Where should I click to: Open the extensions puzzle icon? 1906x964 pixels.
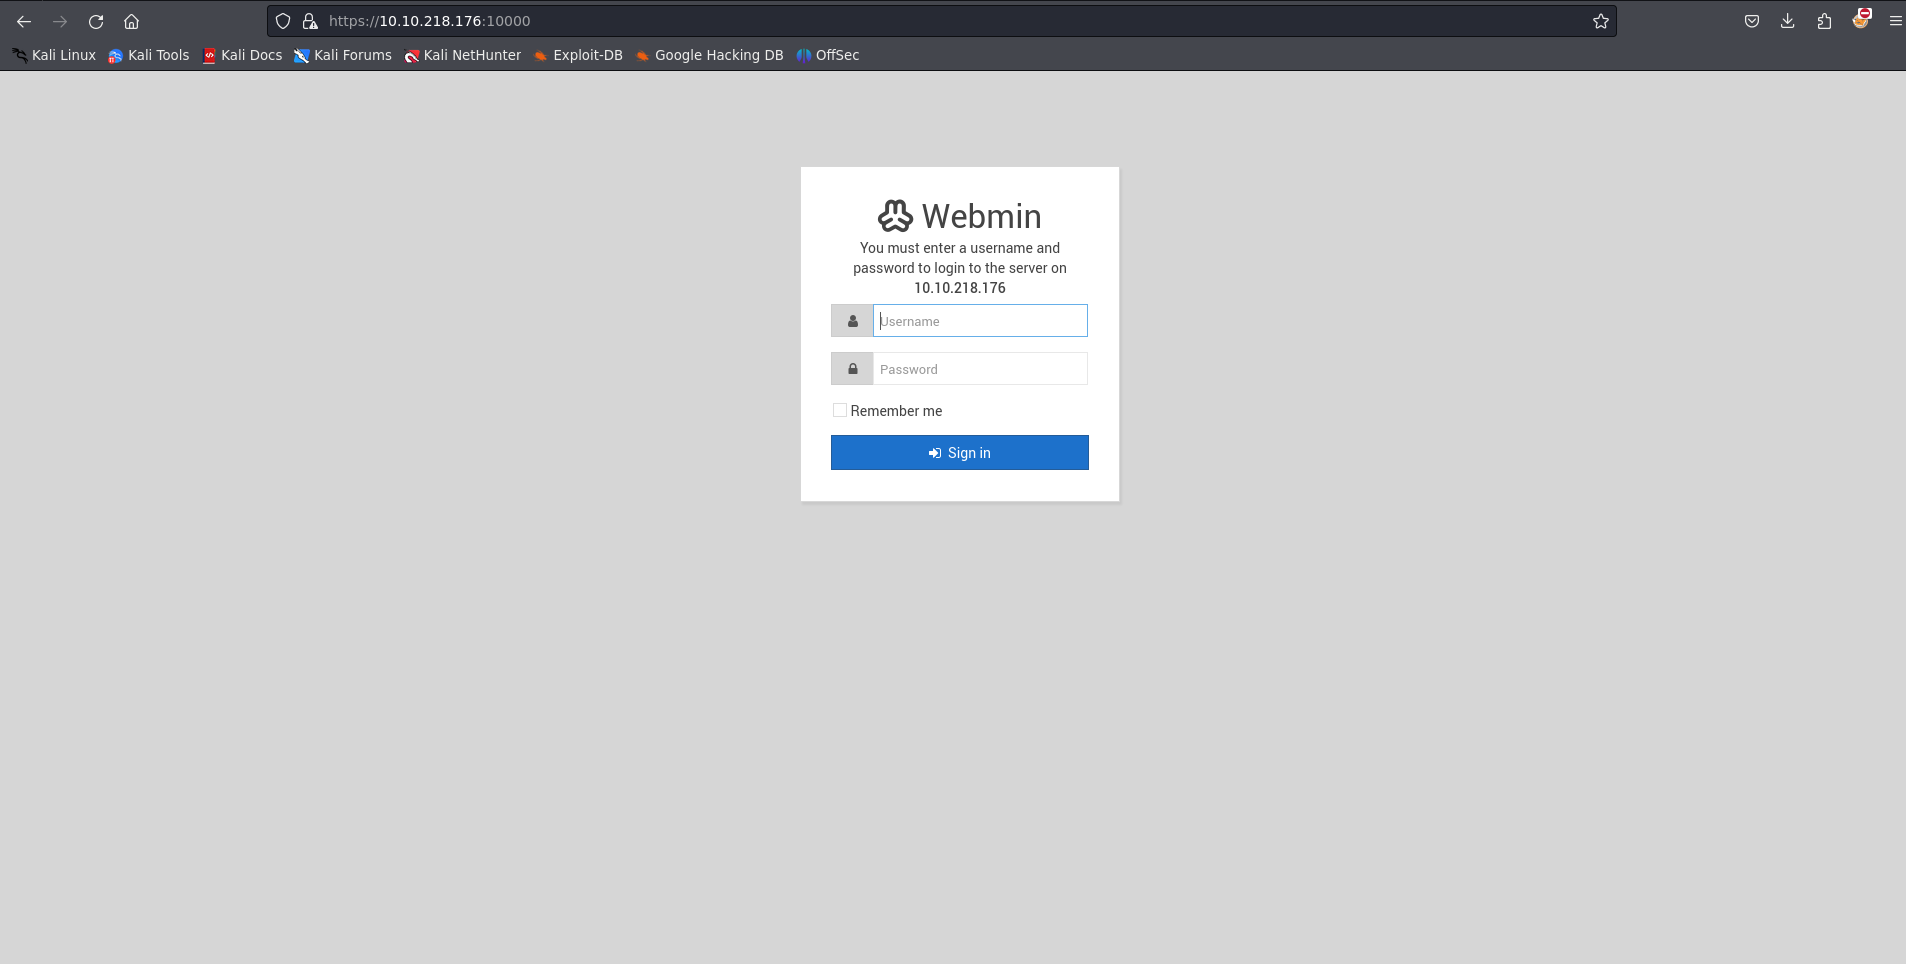1824,21
